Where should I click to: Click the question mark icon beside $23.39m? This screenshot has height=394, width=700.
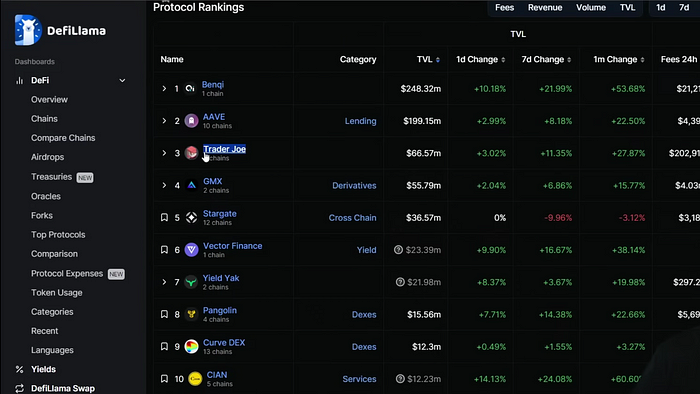[x=398, y=249]
